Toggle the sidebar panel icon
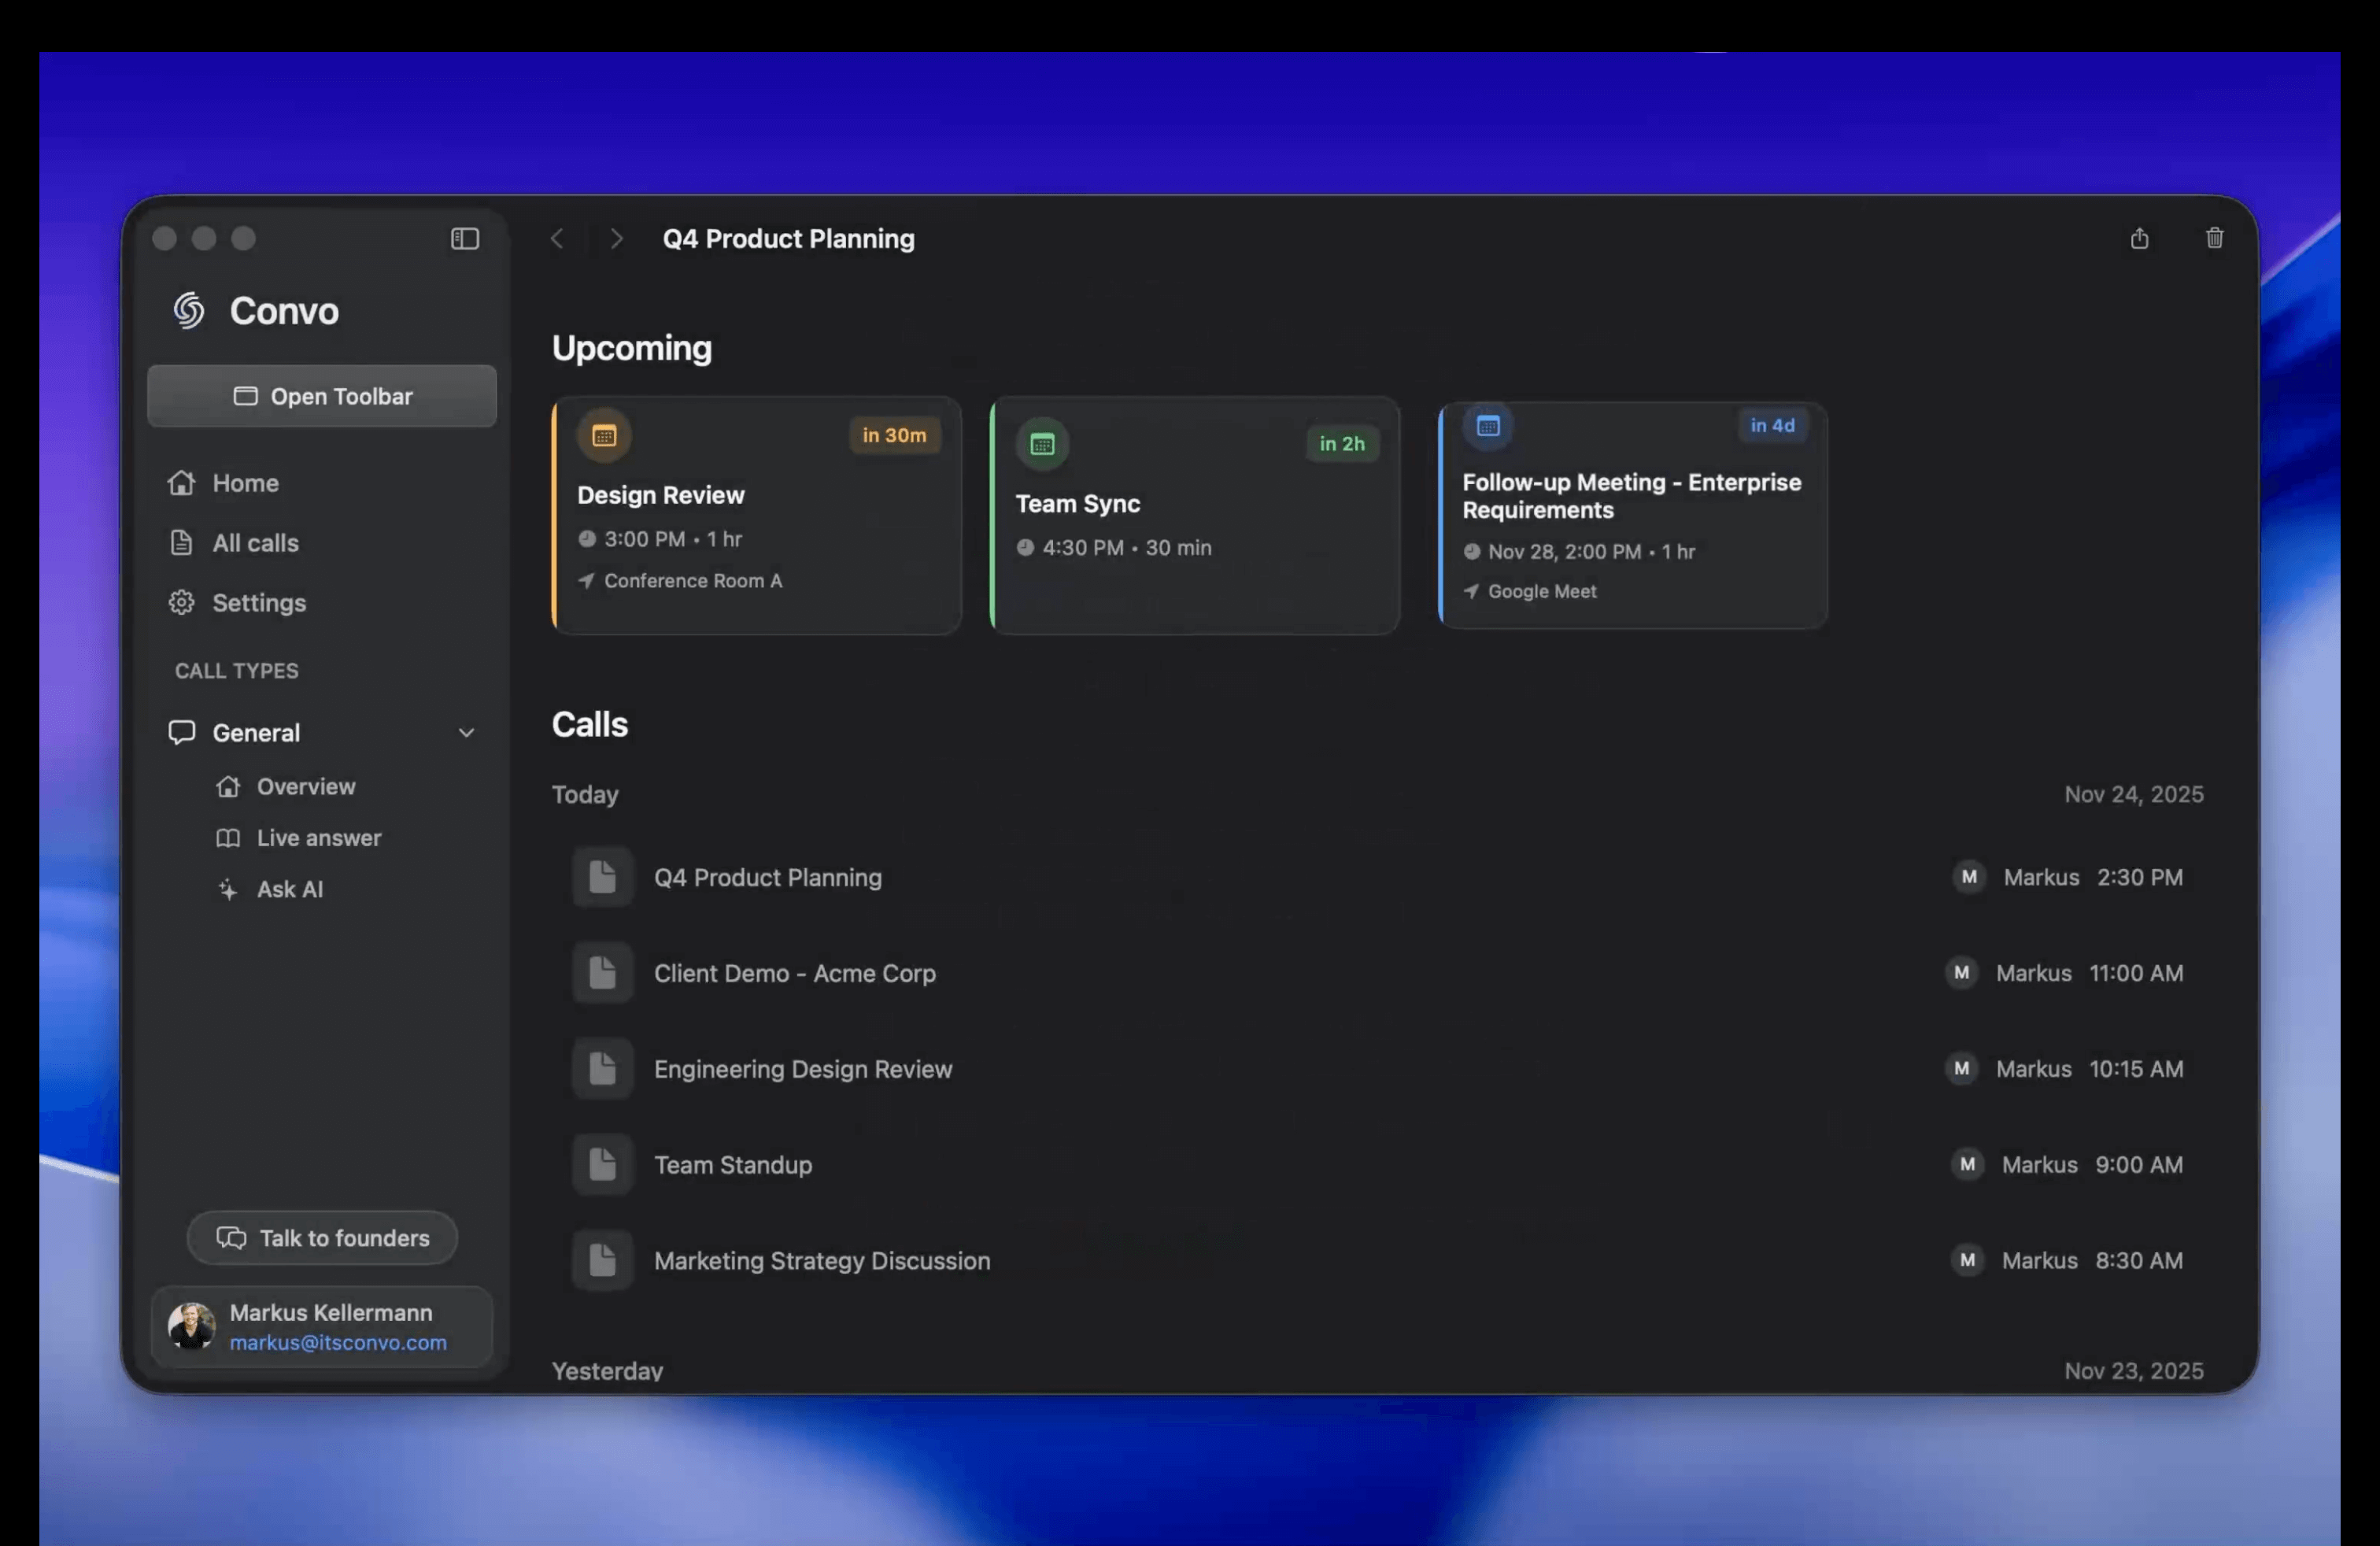Image resolution: width=2380 pixels, height=1546 pixels. click(464, 238)
